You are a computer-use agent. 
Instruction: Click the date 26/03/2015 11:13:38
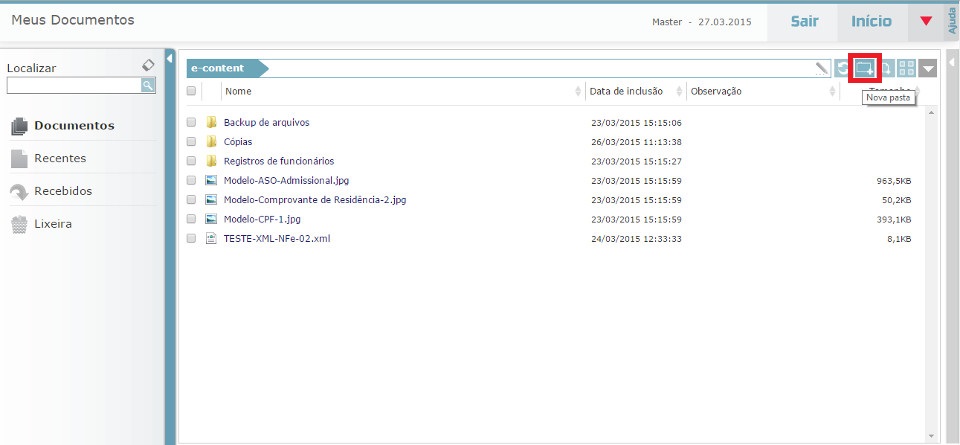636,142
